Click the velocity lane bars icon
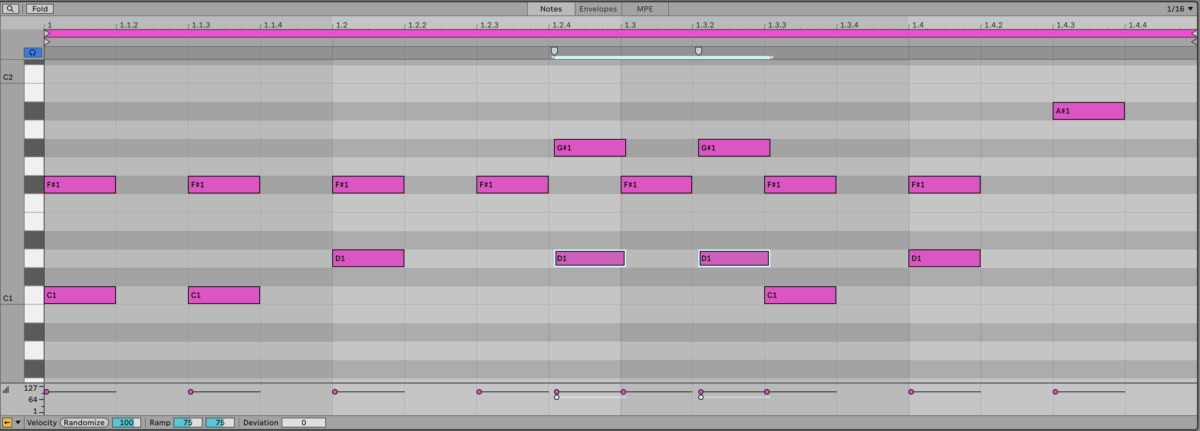Screen dimensions: 1200x431 [x=6, y=389]
